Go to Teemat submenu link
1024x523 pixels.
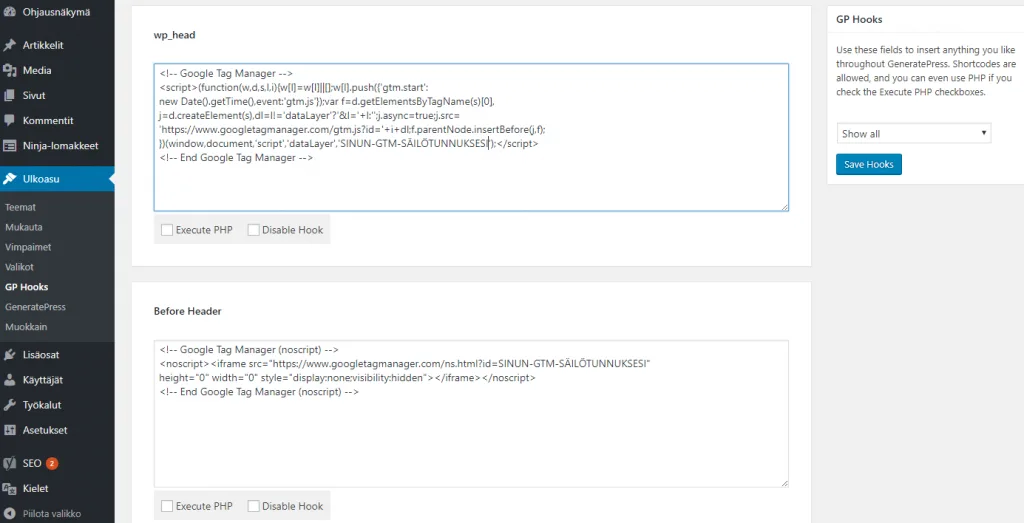[20, 207]
